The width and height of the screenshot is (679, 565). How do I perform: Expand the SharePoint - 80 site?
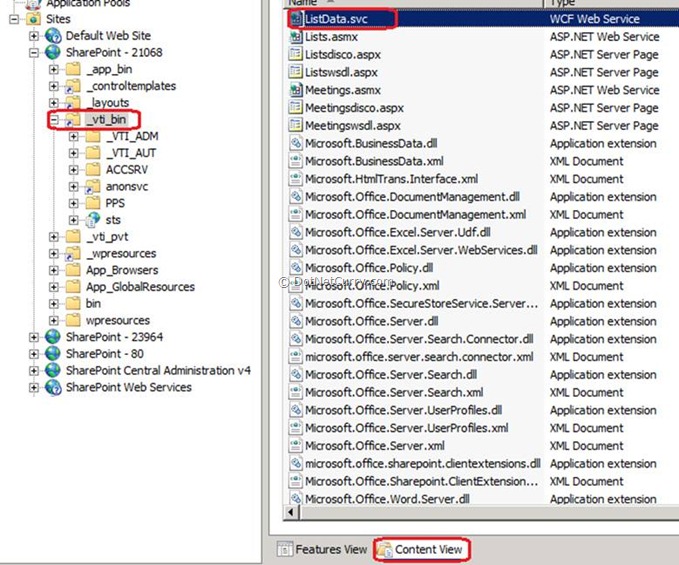[34, 354]
